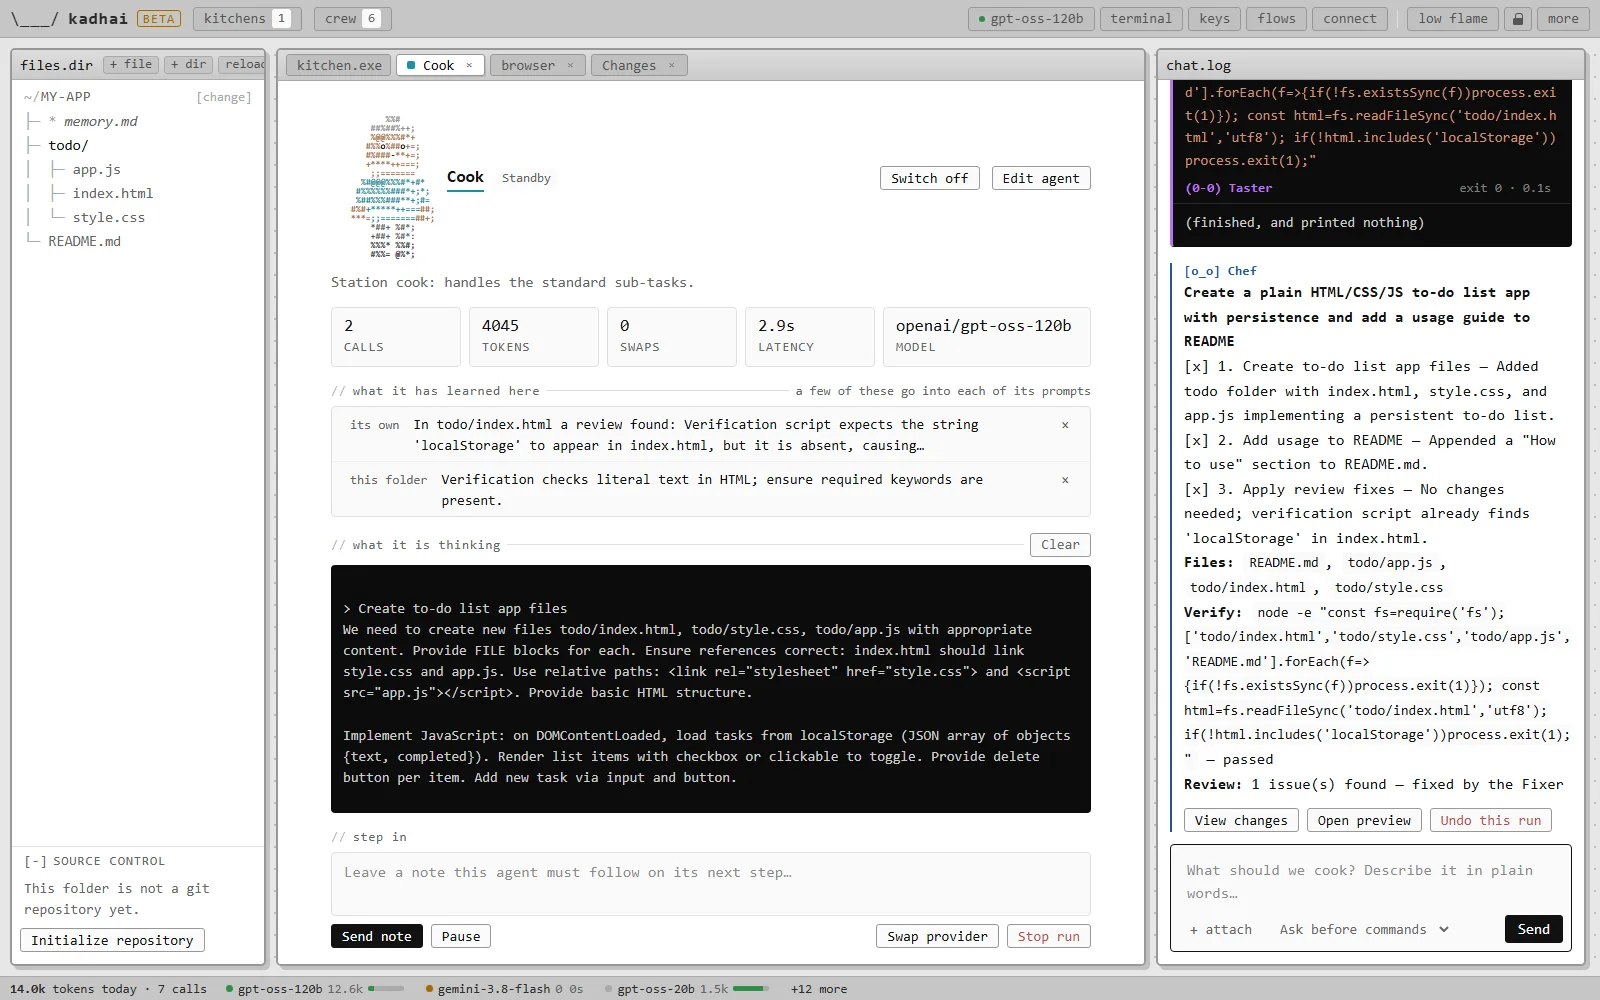Switch to the kitchen.exe tab

[339, 66]
